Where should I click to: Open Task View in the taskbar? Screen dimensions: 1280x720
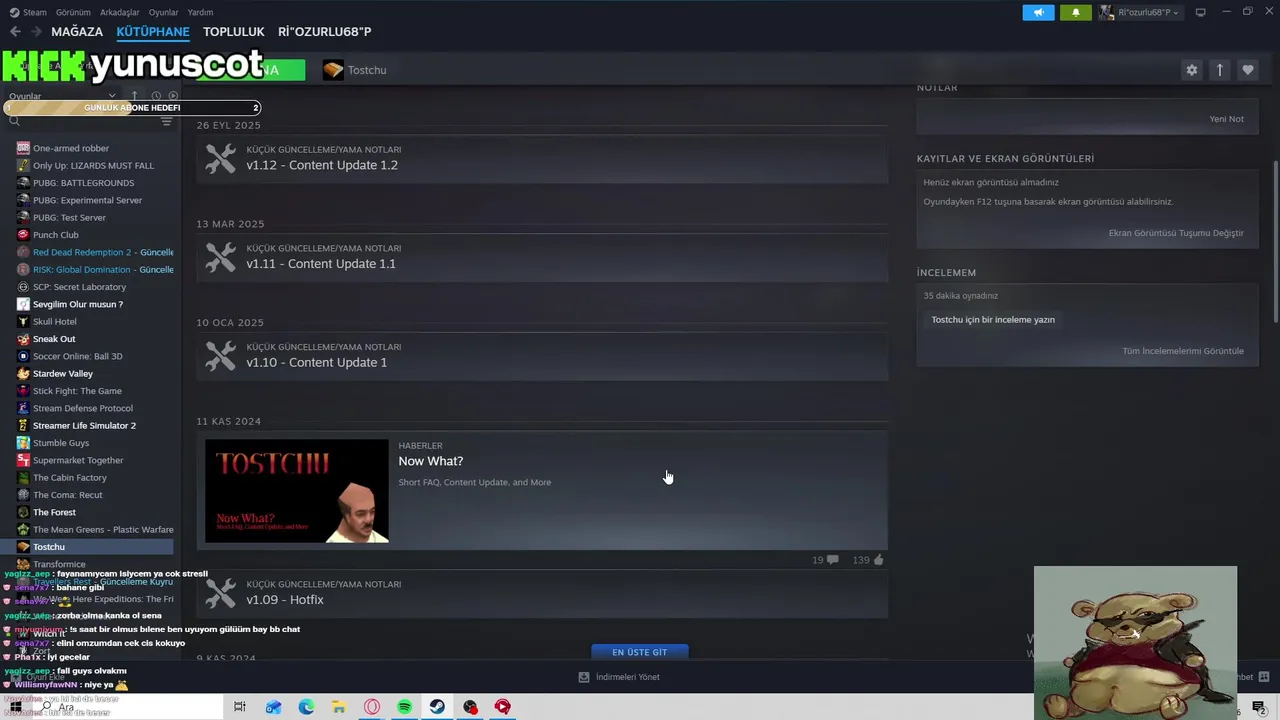pyautogui.click(x=240, y=707)
